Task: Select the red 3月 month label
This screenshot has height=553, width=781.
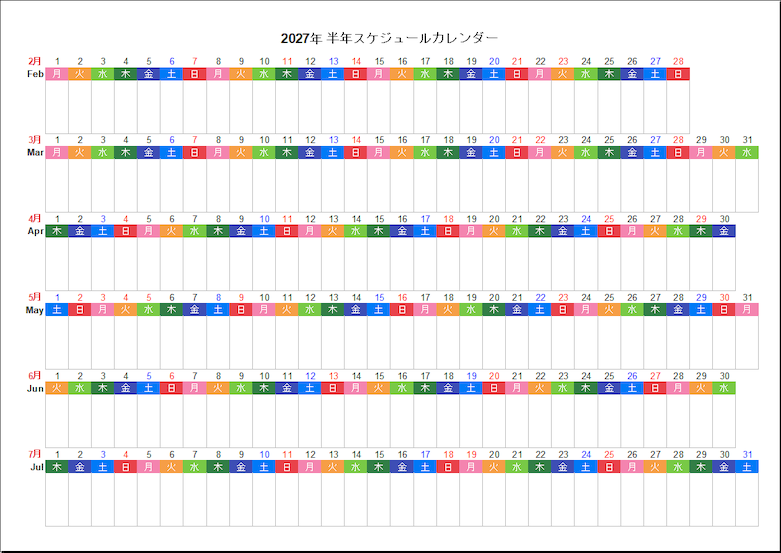Action: click(35, 140)
